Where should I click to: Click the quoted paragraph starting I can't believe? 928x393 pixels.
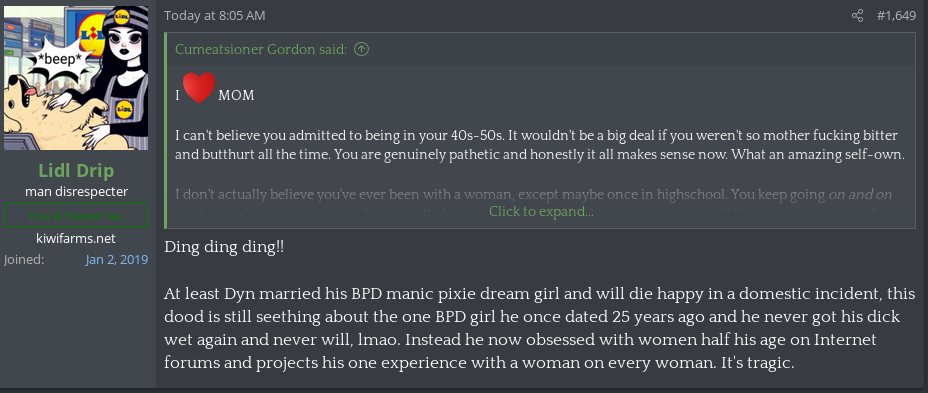[541, 144]
